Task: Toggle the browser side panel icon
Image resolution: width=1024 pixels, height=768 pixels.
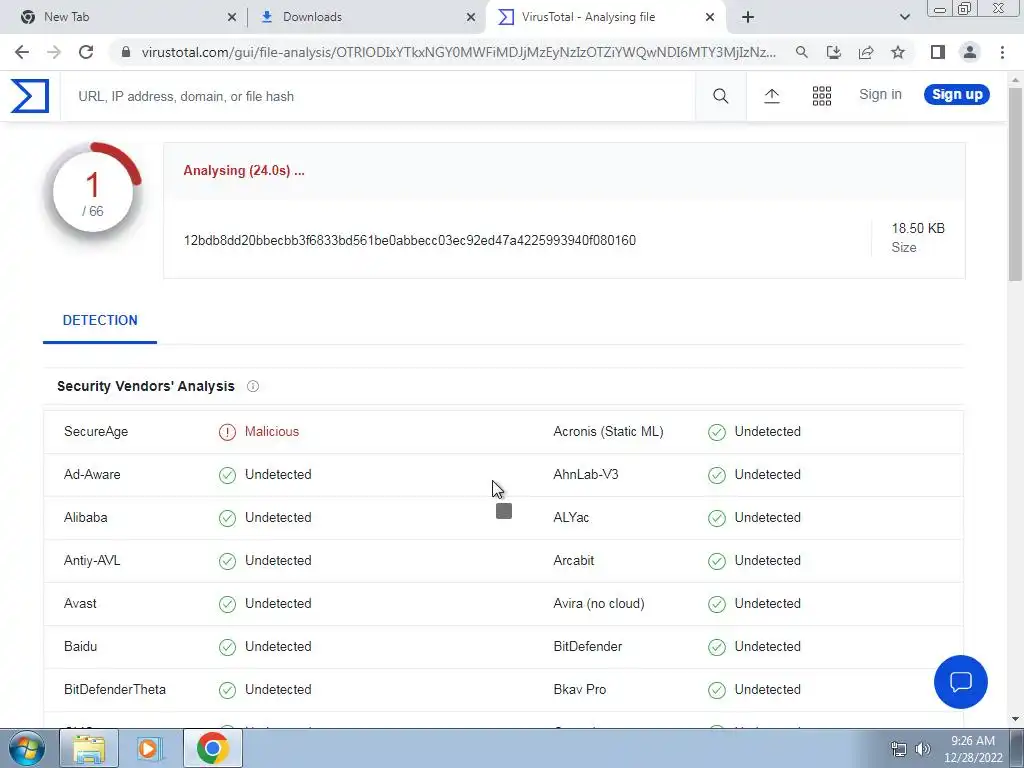Action: click(x=938, y=52)
